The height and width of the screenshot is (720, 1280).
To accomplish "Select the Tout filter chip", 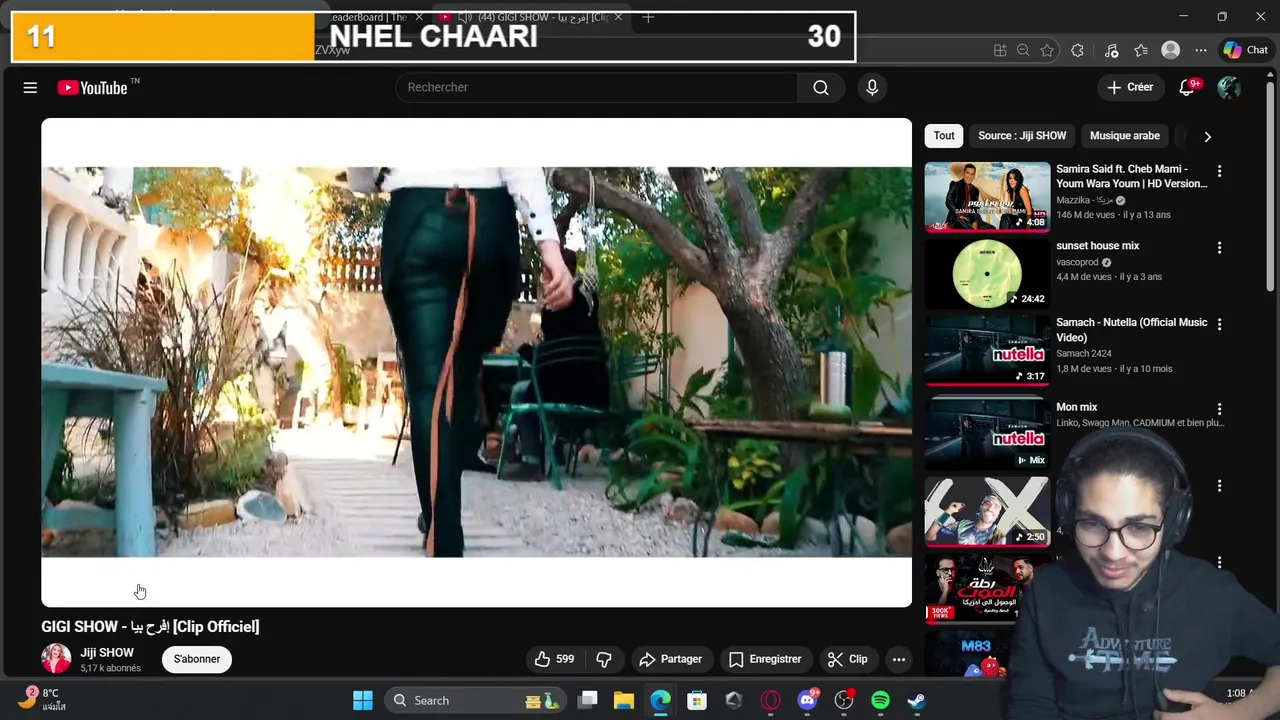I will [944, 136].
